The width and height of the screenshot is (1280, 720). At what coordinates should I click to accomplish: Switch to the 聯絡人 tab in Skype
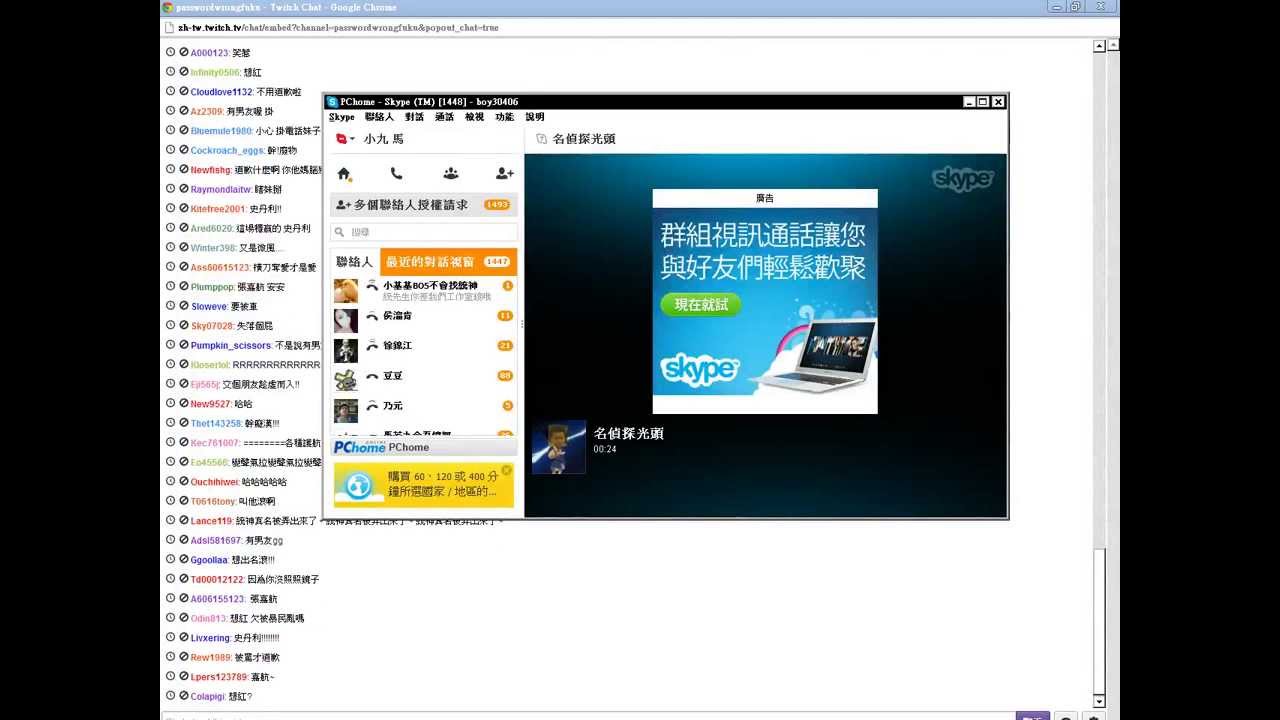(x=354, y=262)
